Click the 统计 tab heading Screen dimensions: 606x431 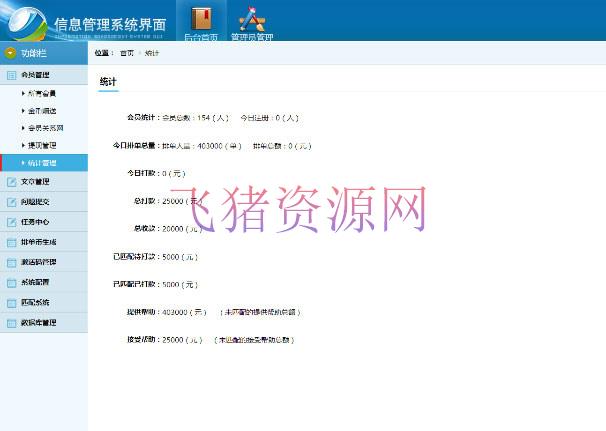click(108, 81)
